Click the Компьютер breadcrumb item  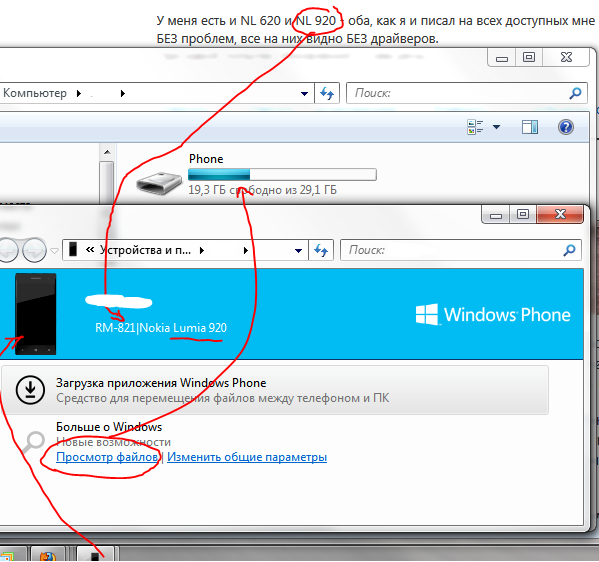35,93
